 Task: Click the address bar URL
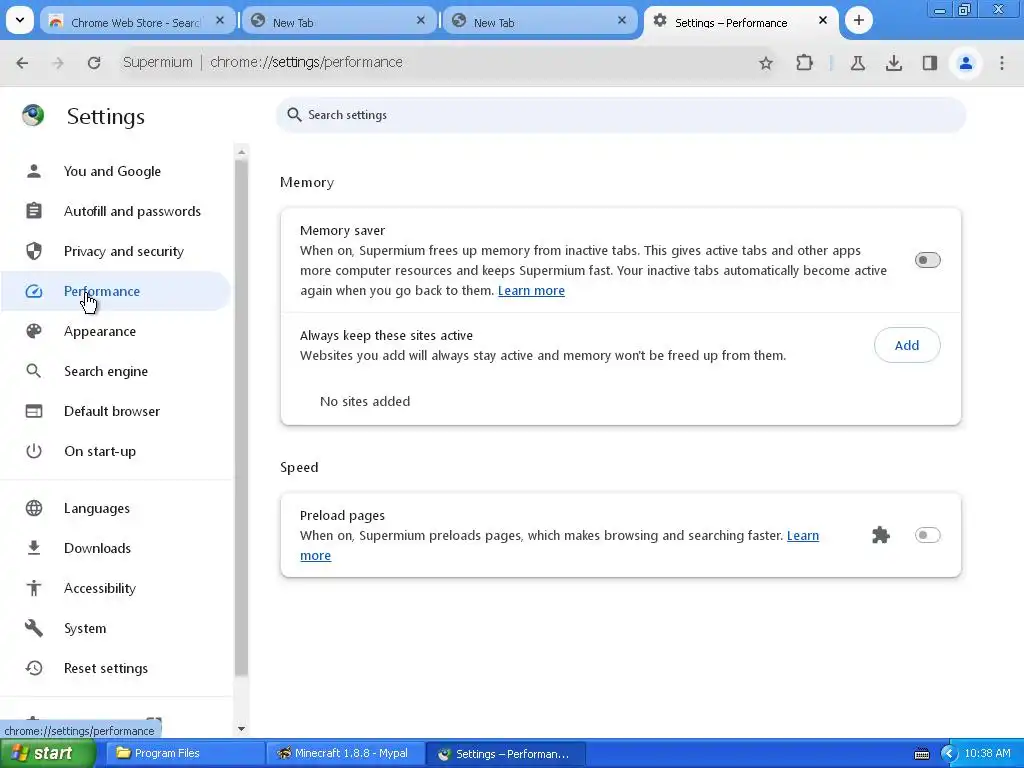coord(306,62)
